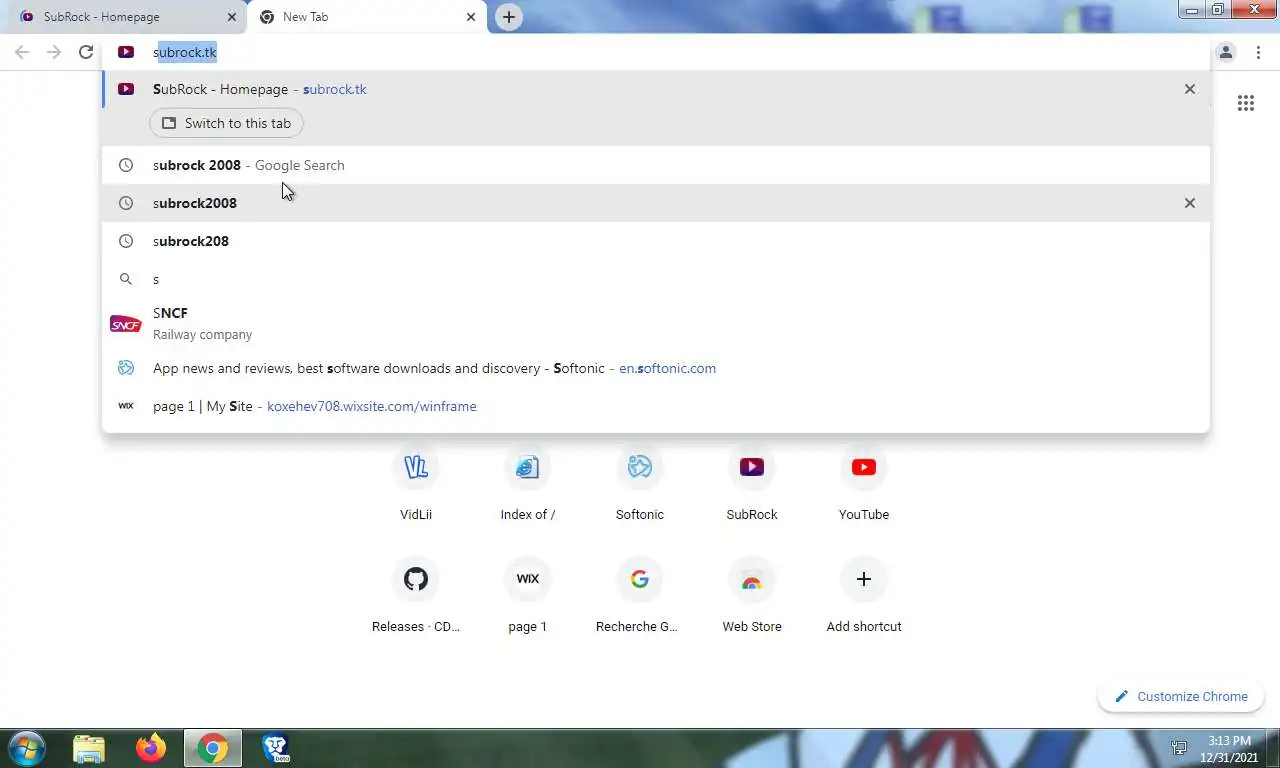Open a new tab with plus button
Image resolution: width=1280 pixels, height=768 pixels.
[509, 17]
